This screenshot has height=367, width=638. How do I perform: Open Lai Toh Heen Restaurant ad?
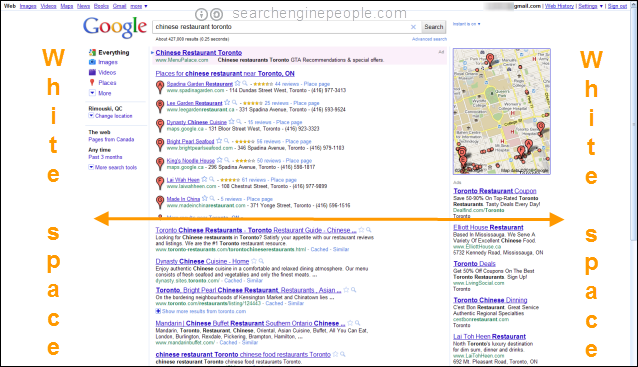pos(489,336)
